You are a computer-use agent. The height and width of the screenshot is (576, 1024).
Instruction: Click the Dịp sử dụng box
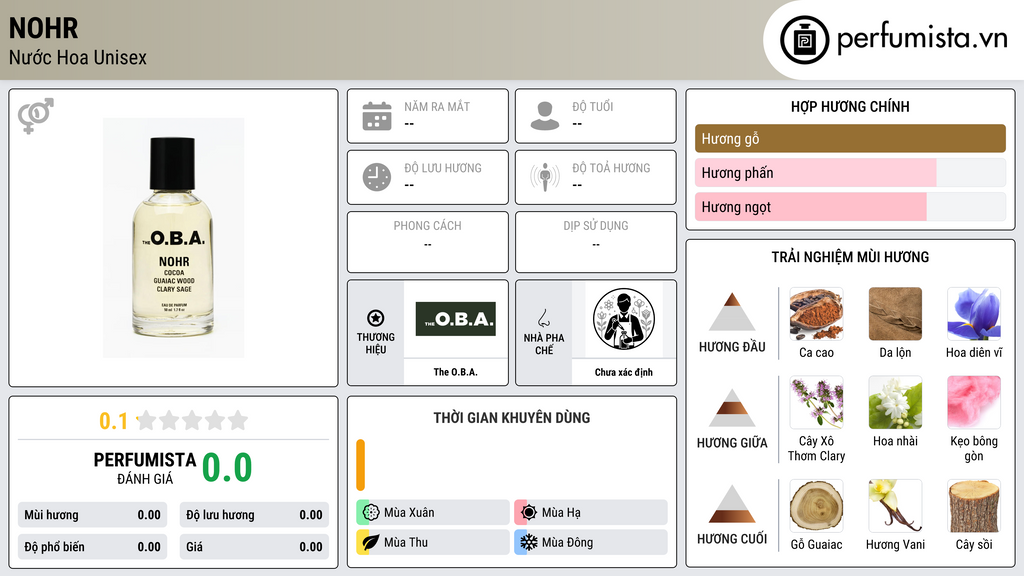point(596,242)
